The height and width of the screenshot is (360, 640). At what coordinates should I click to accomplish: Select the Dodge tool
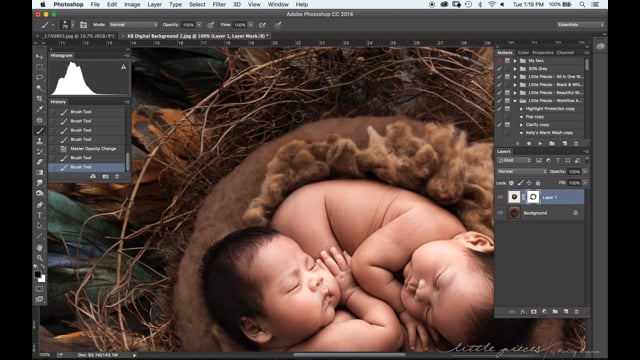(x=39, y=193)
